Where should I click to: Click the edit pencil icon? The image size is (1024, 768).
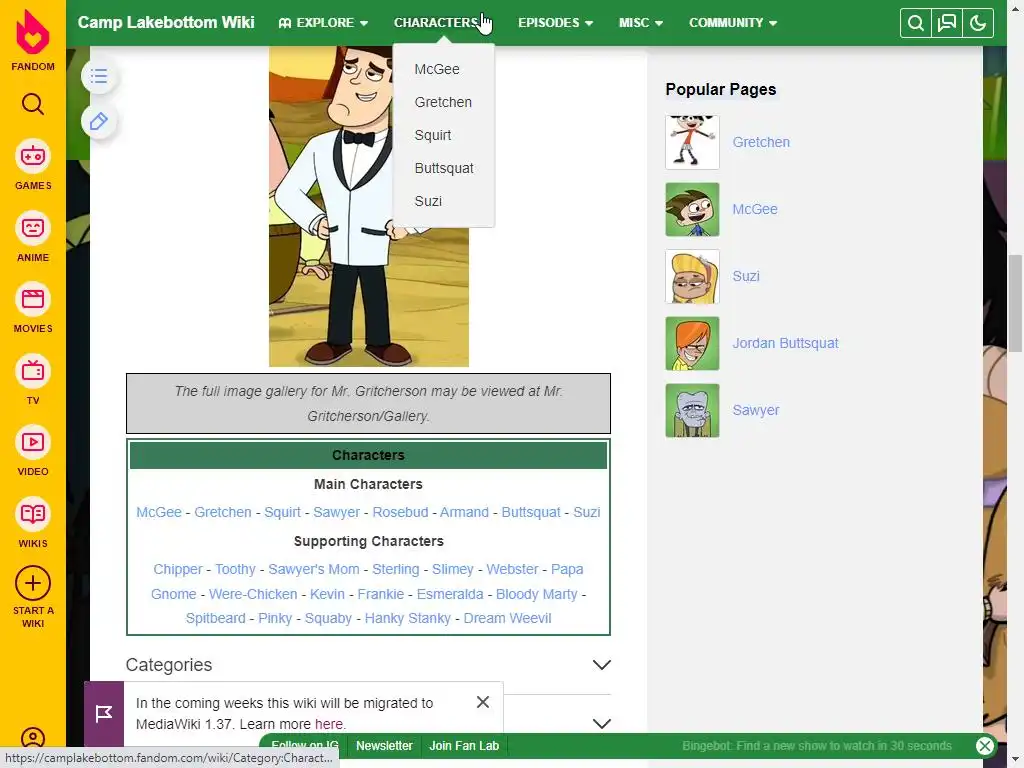click(99, 121)
